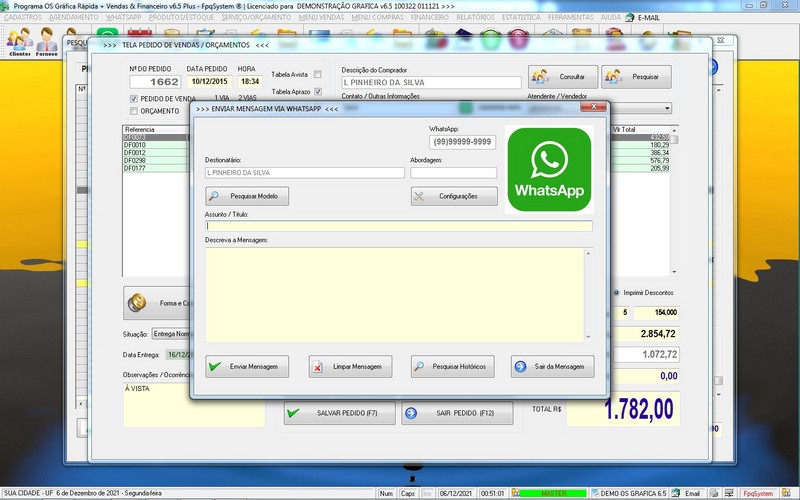
Task: Click the Destinatário field
Action: point(305,172)
